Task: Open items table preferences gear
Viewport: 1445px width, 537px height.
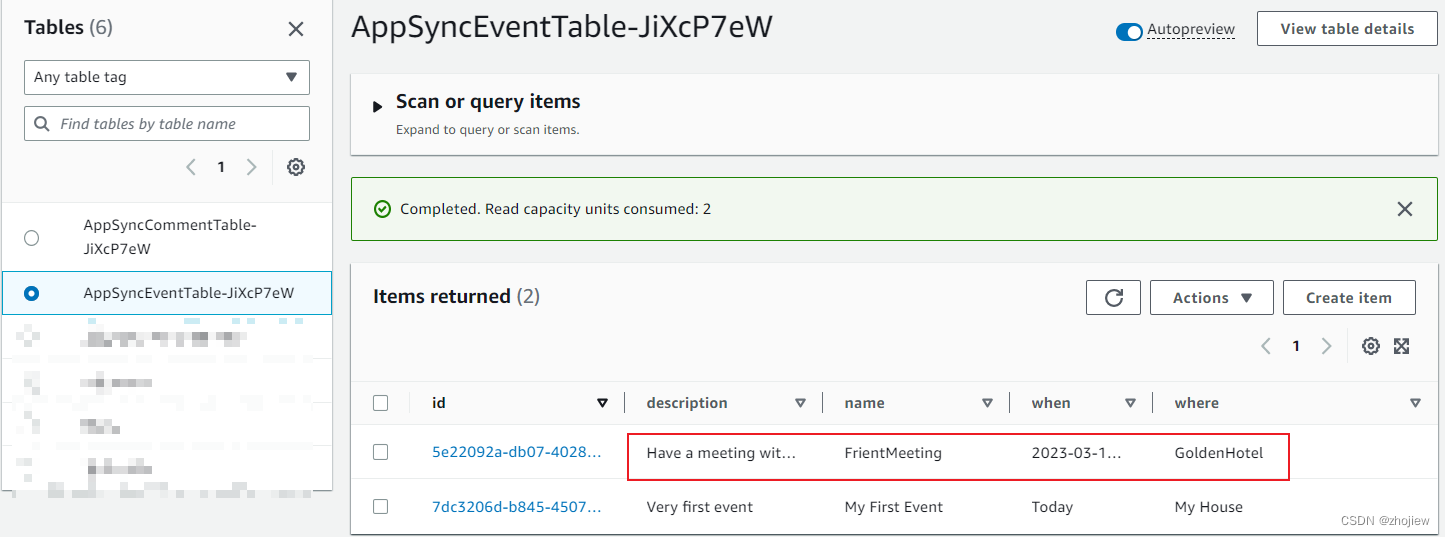Action: (x=1371, y=346)
